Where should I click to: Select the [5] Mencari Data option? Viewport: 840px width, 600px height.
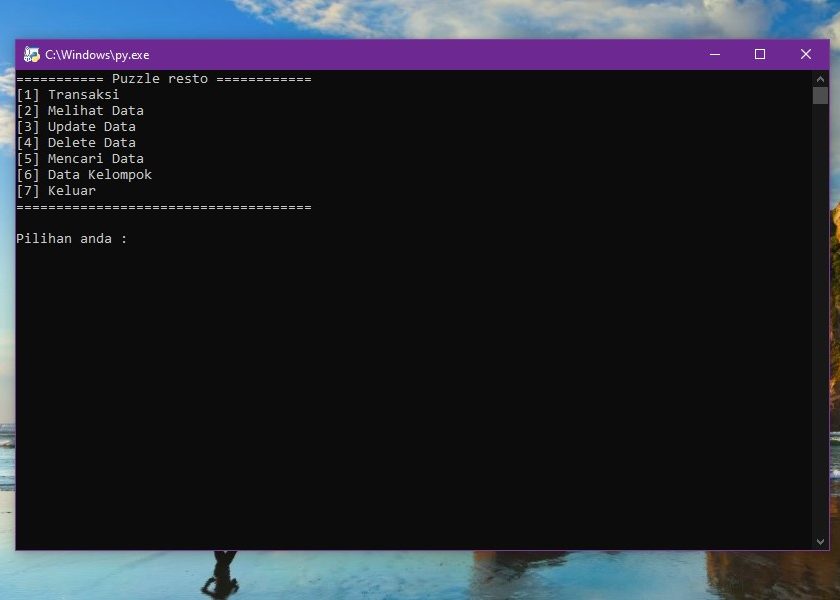(x=80, y=158)
